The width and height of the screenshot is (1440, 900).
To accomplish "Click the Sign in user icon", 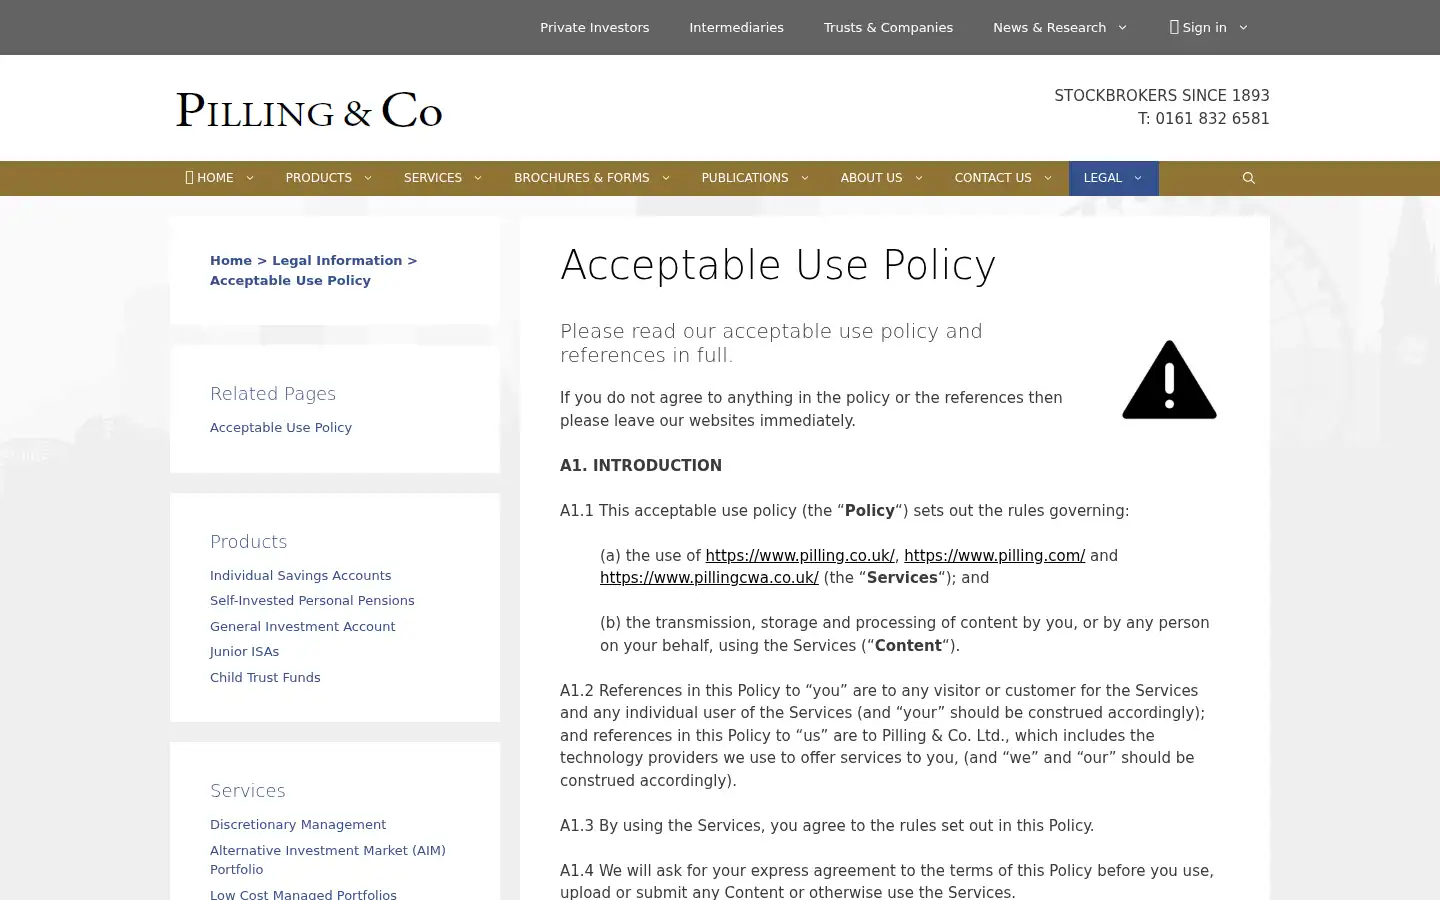I will tap(1174, 27).
